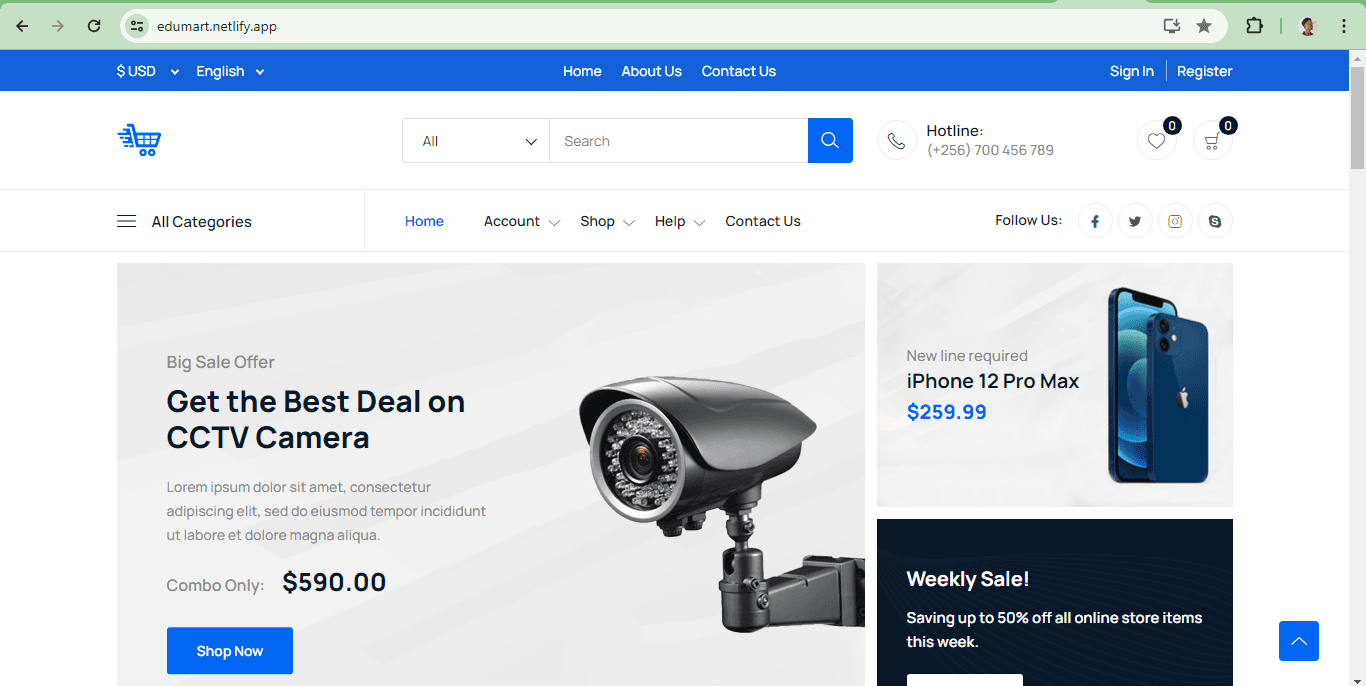Open the wishlist heart icon

[1156, 141]
